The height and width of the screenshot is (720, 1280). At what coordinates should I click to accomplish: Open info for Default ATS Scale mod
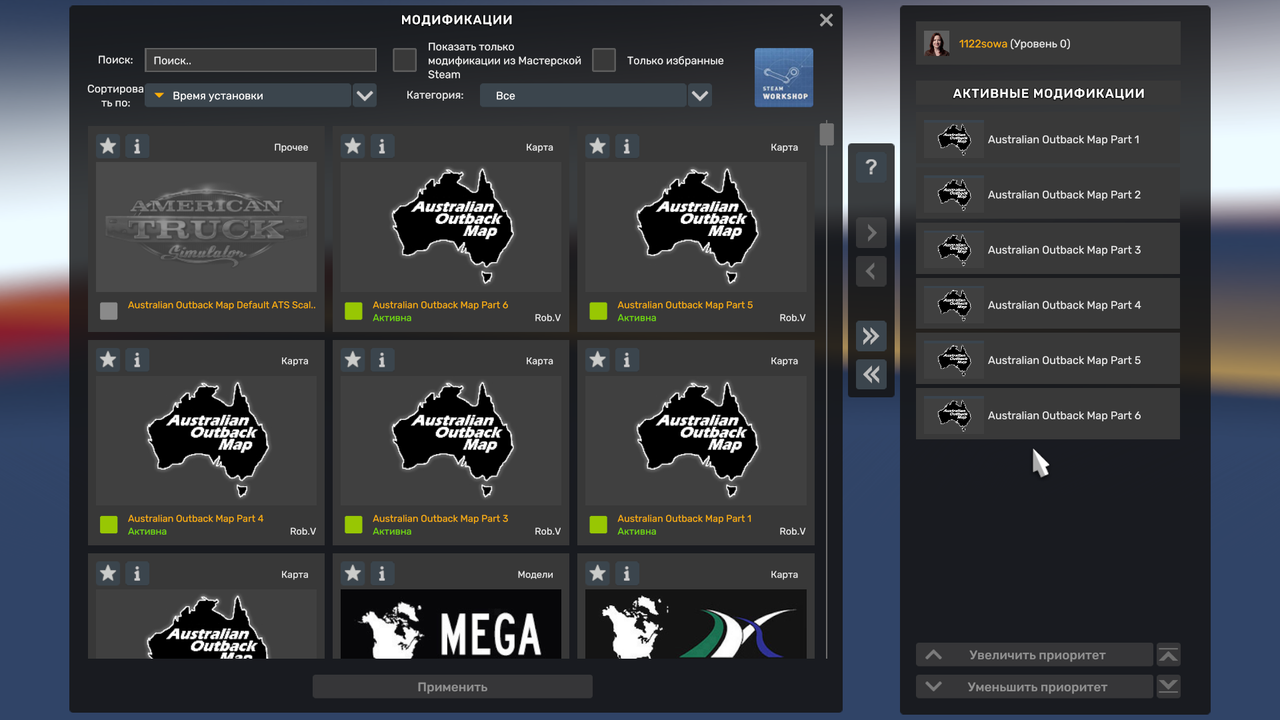click(137, 146)
